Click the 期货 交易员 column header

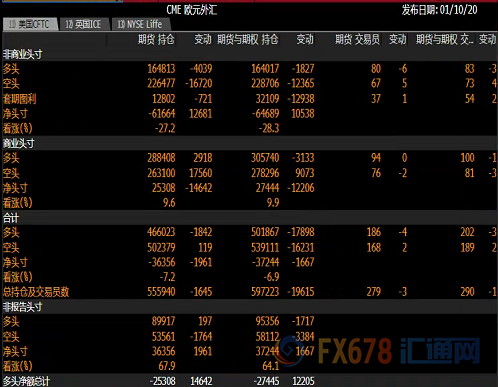click(x=357, y=40)
